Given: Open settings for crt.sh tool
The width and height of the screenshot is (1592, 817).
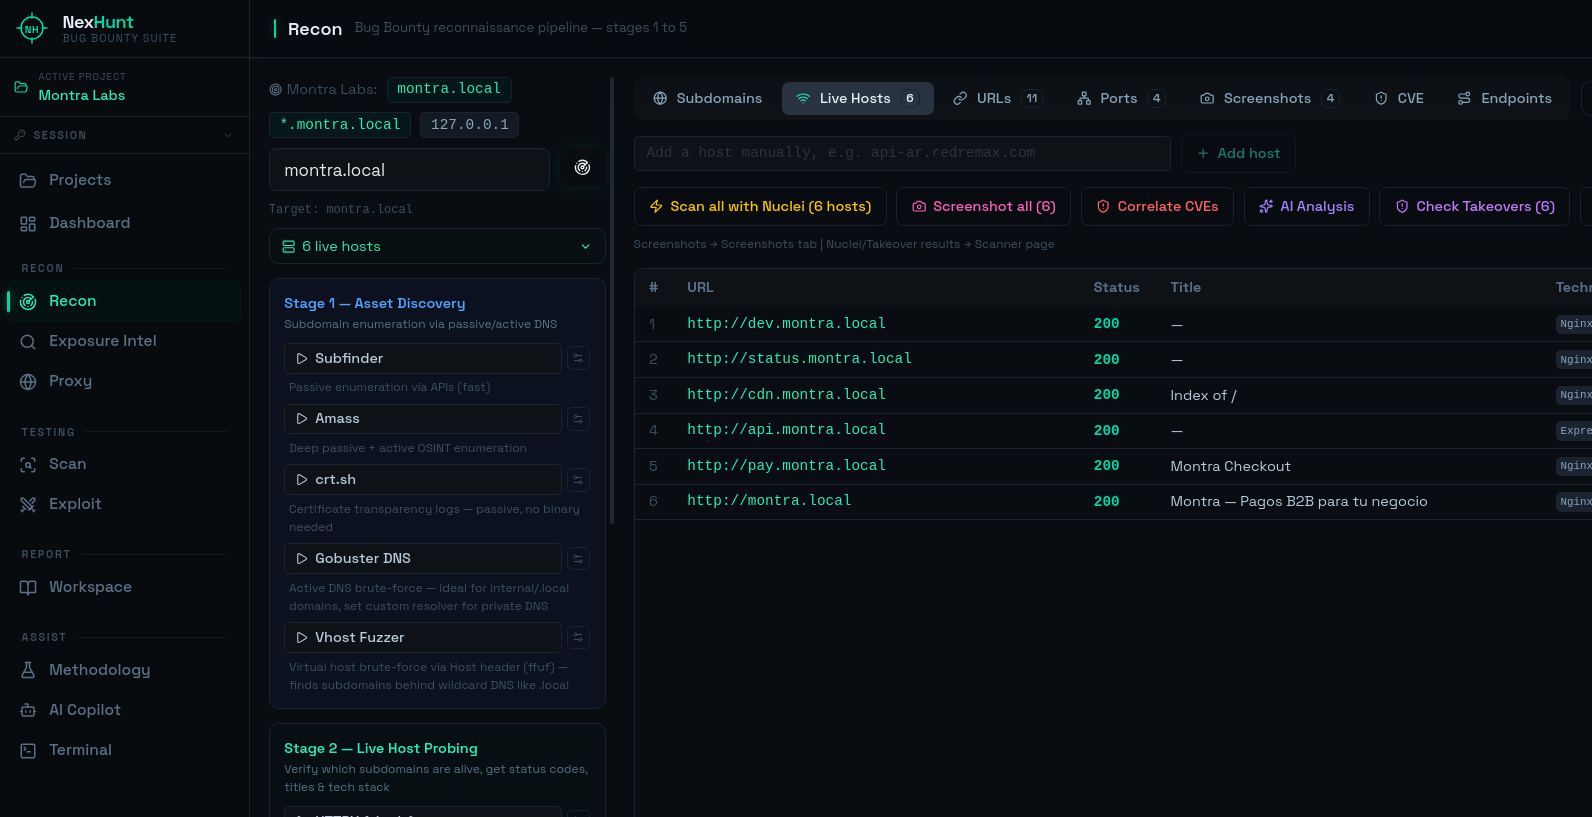Looking at the screenshot, I should point(578,480).
